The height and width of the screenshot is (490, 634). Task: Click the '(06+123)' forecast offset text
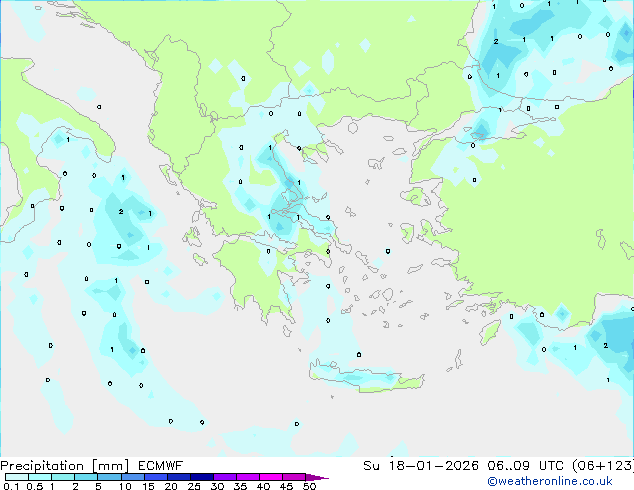[x=603, y=466]
